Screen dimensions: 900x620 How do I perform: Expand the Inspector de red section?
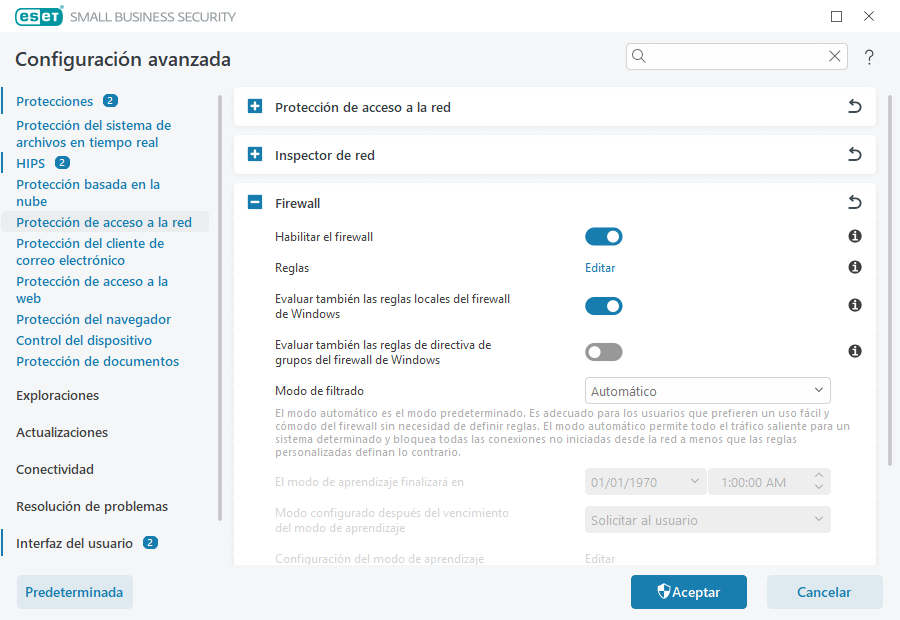point(252,154)
